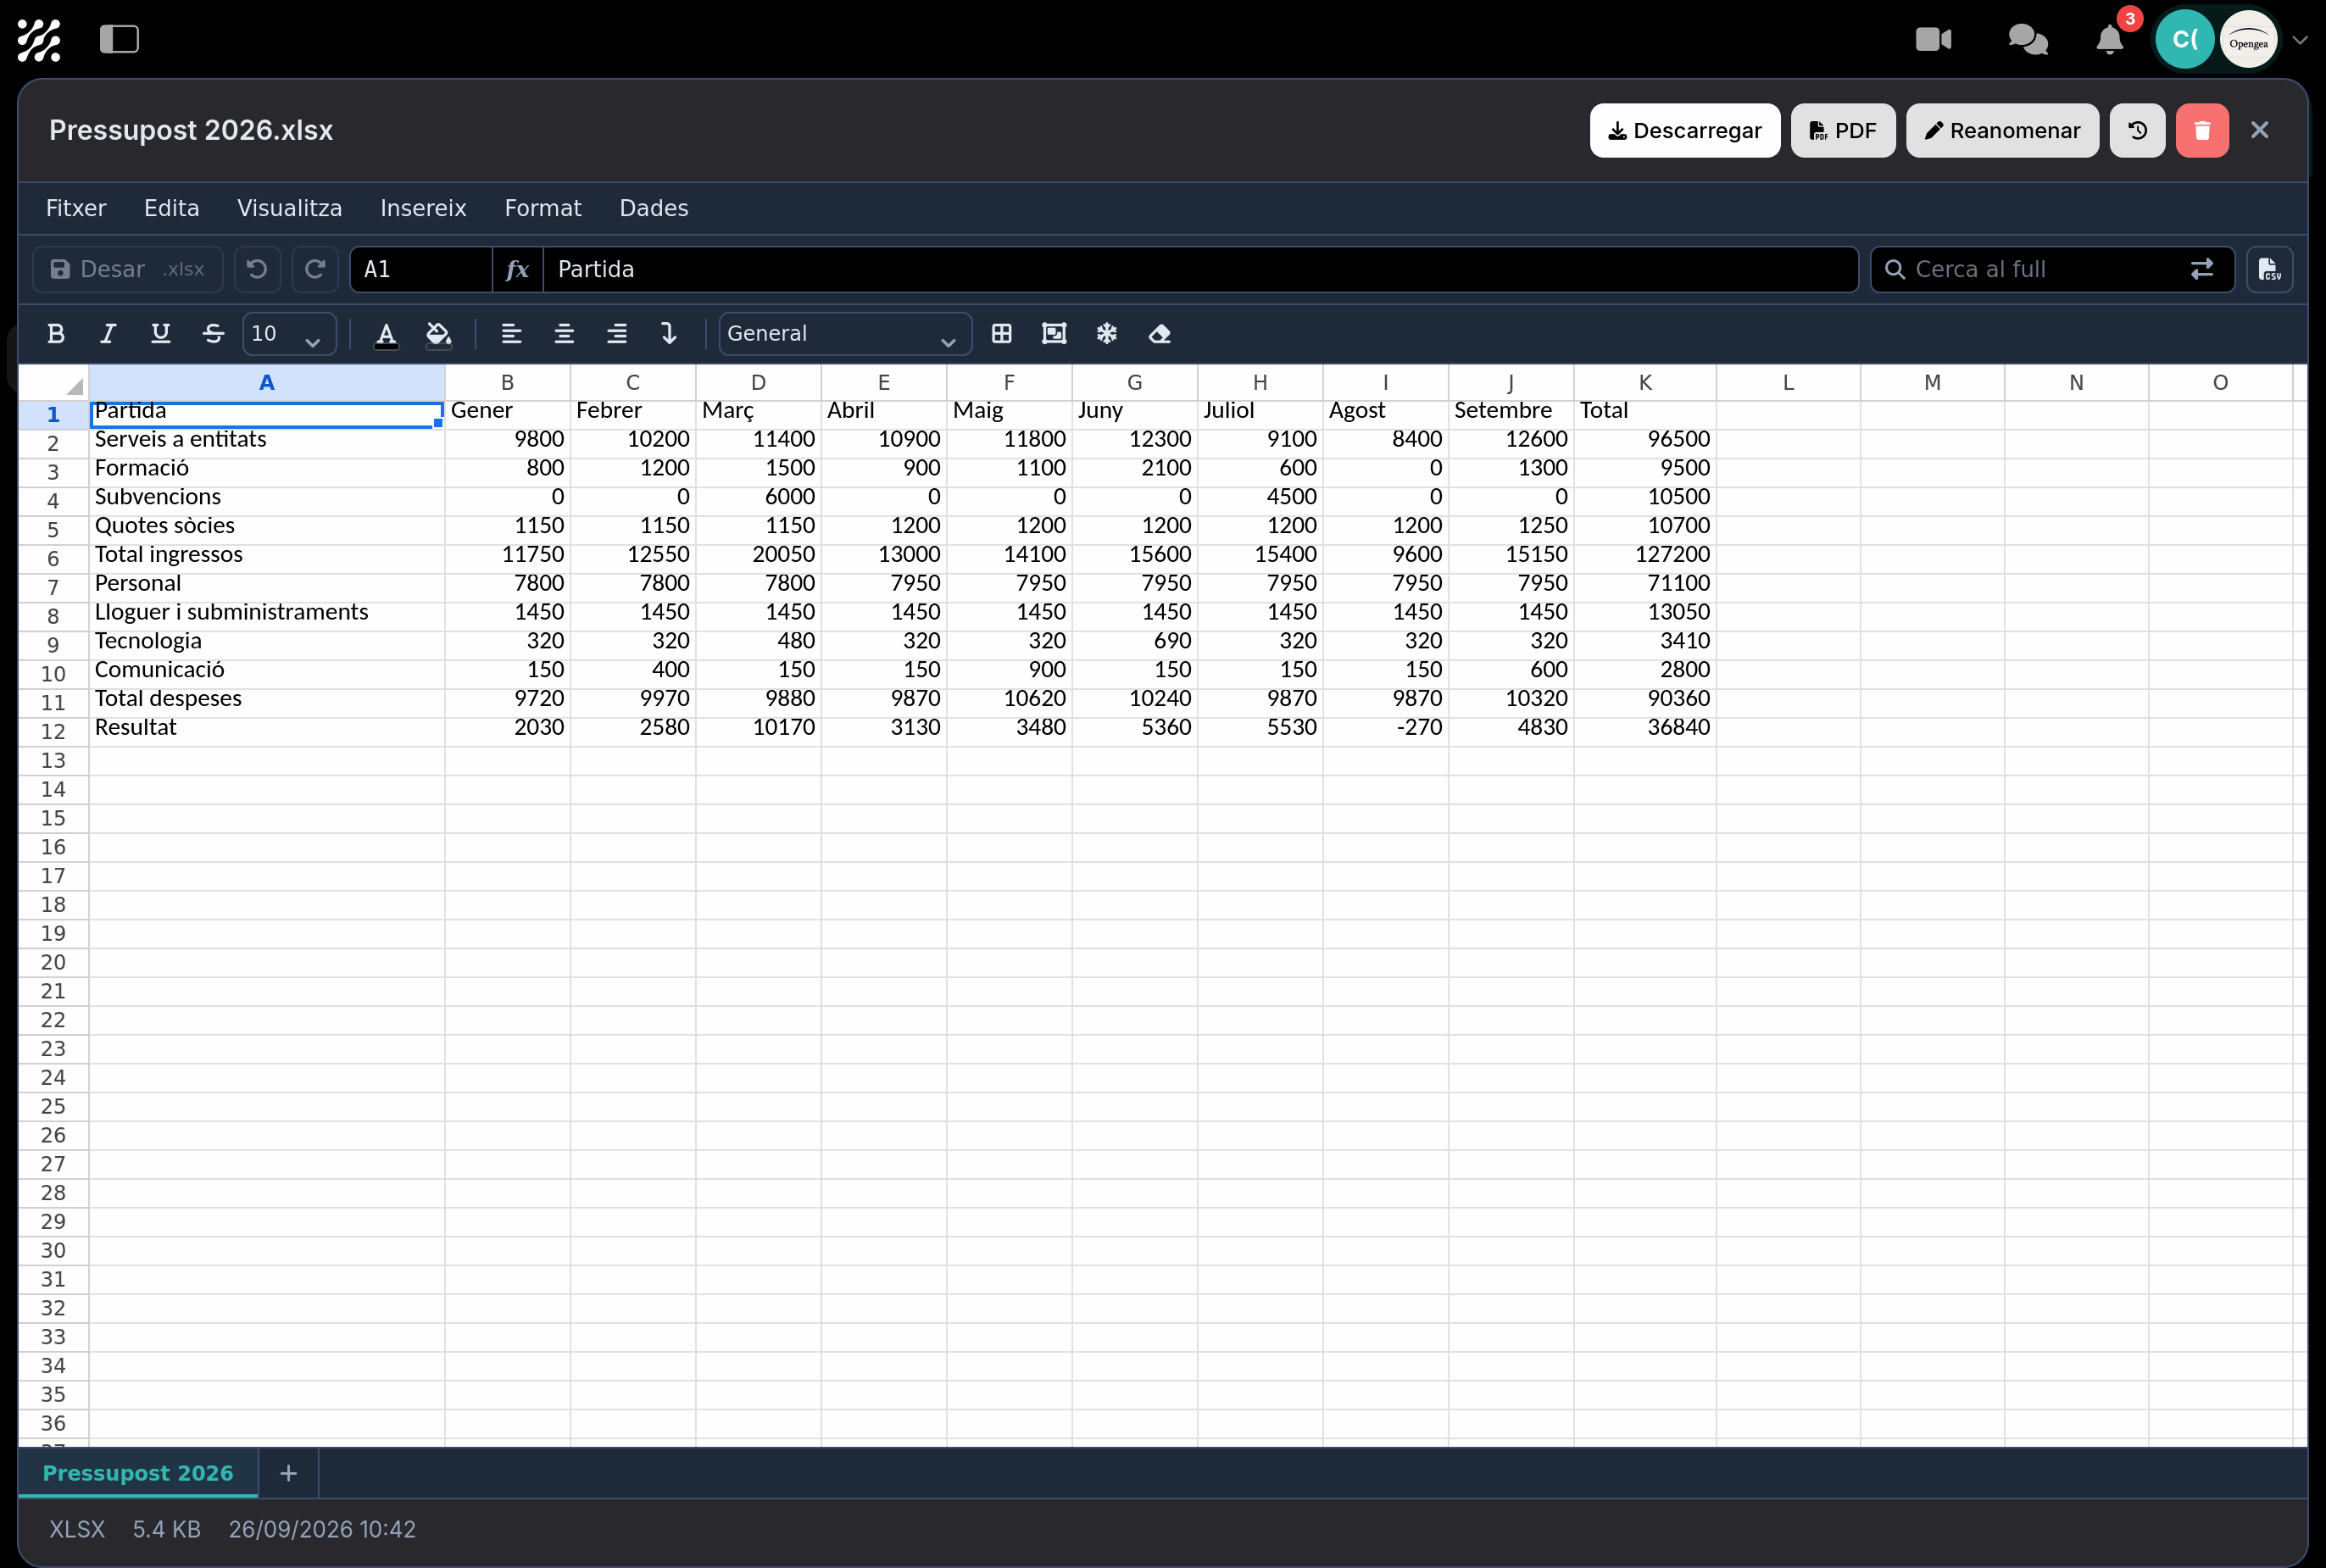Select the Pressupost 2026 sheet tab
2326x1568 pixels.
coord(138,1473)
